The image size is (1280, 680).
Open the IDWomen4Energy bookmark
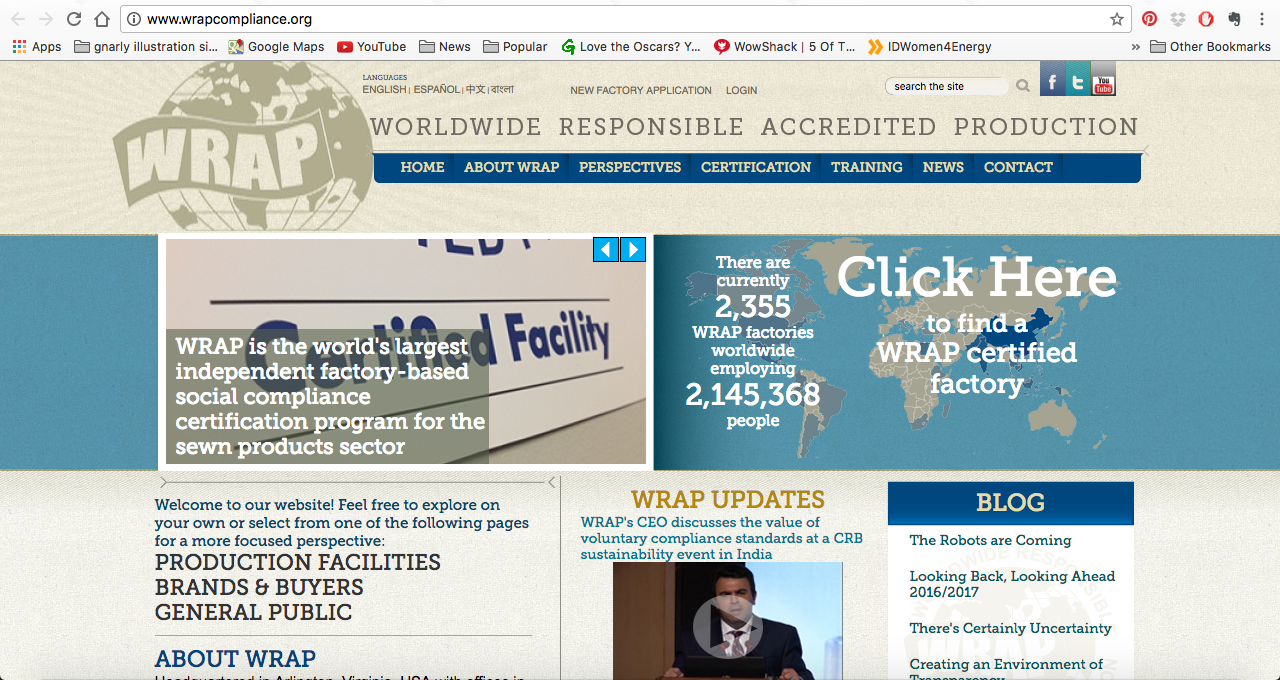[x=930, y=46]
